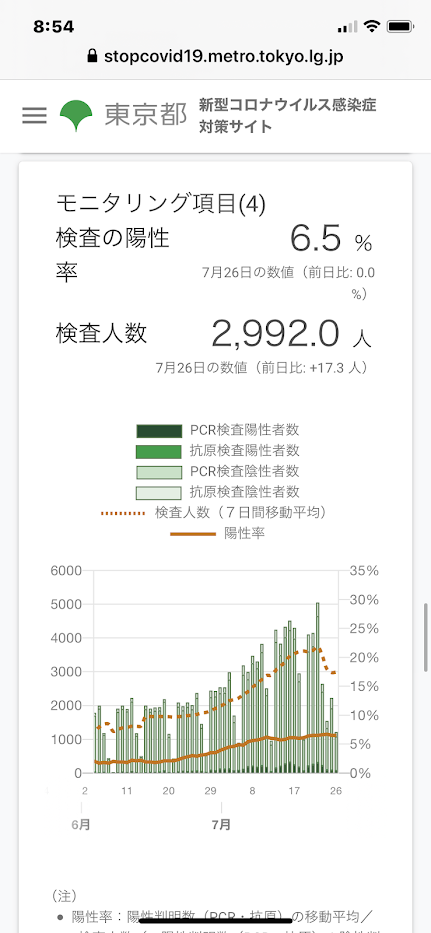Image resolution: width=431 pixels, height=933 pixels.
Task: Toggle the PCR検査陰性者数 legend swatch
Action: tap(159, 472)
